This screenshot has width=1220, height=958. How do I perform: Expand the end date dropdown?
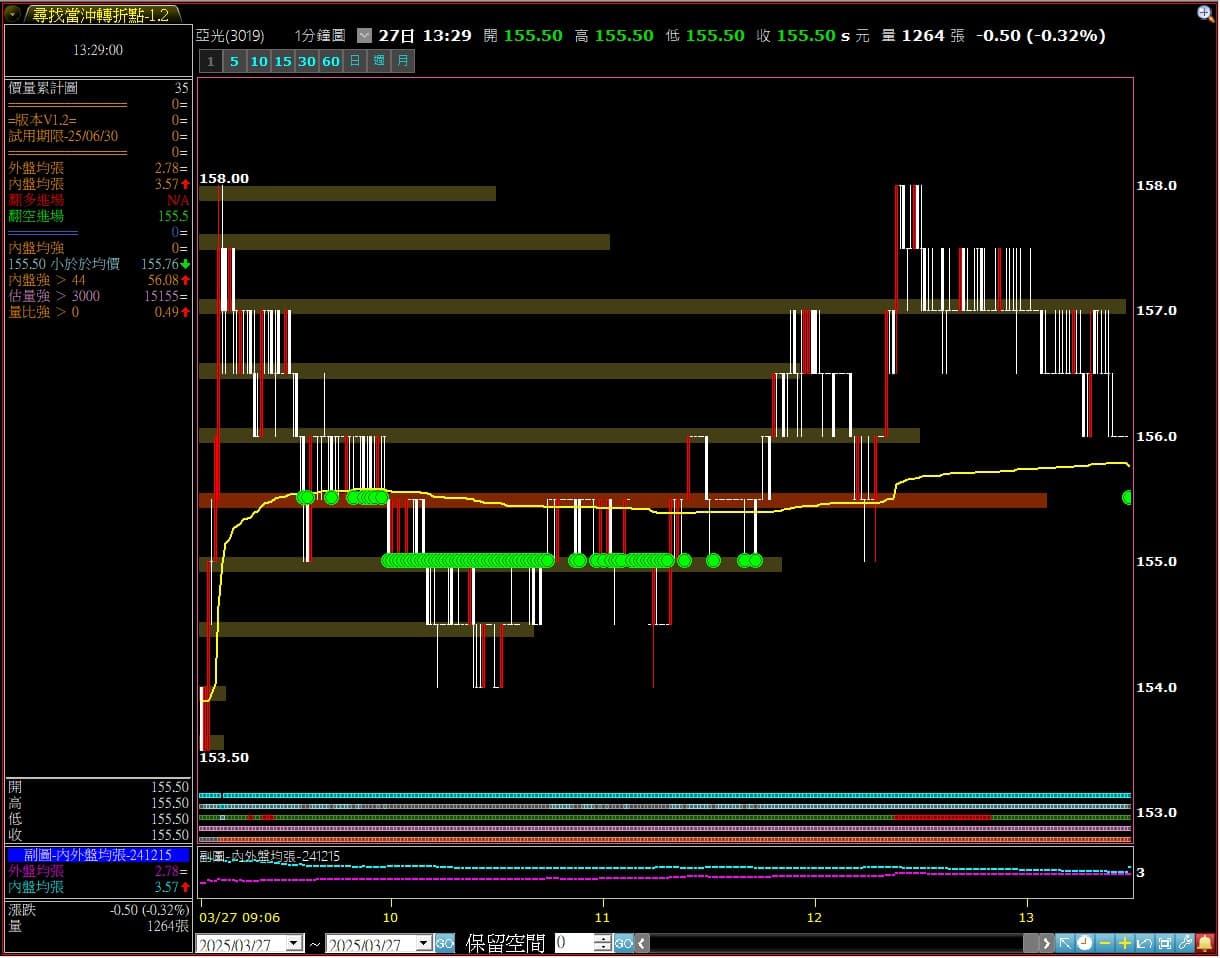(x=423, y=943)
